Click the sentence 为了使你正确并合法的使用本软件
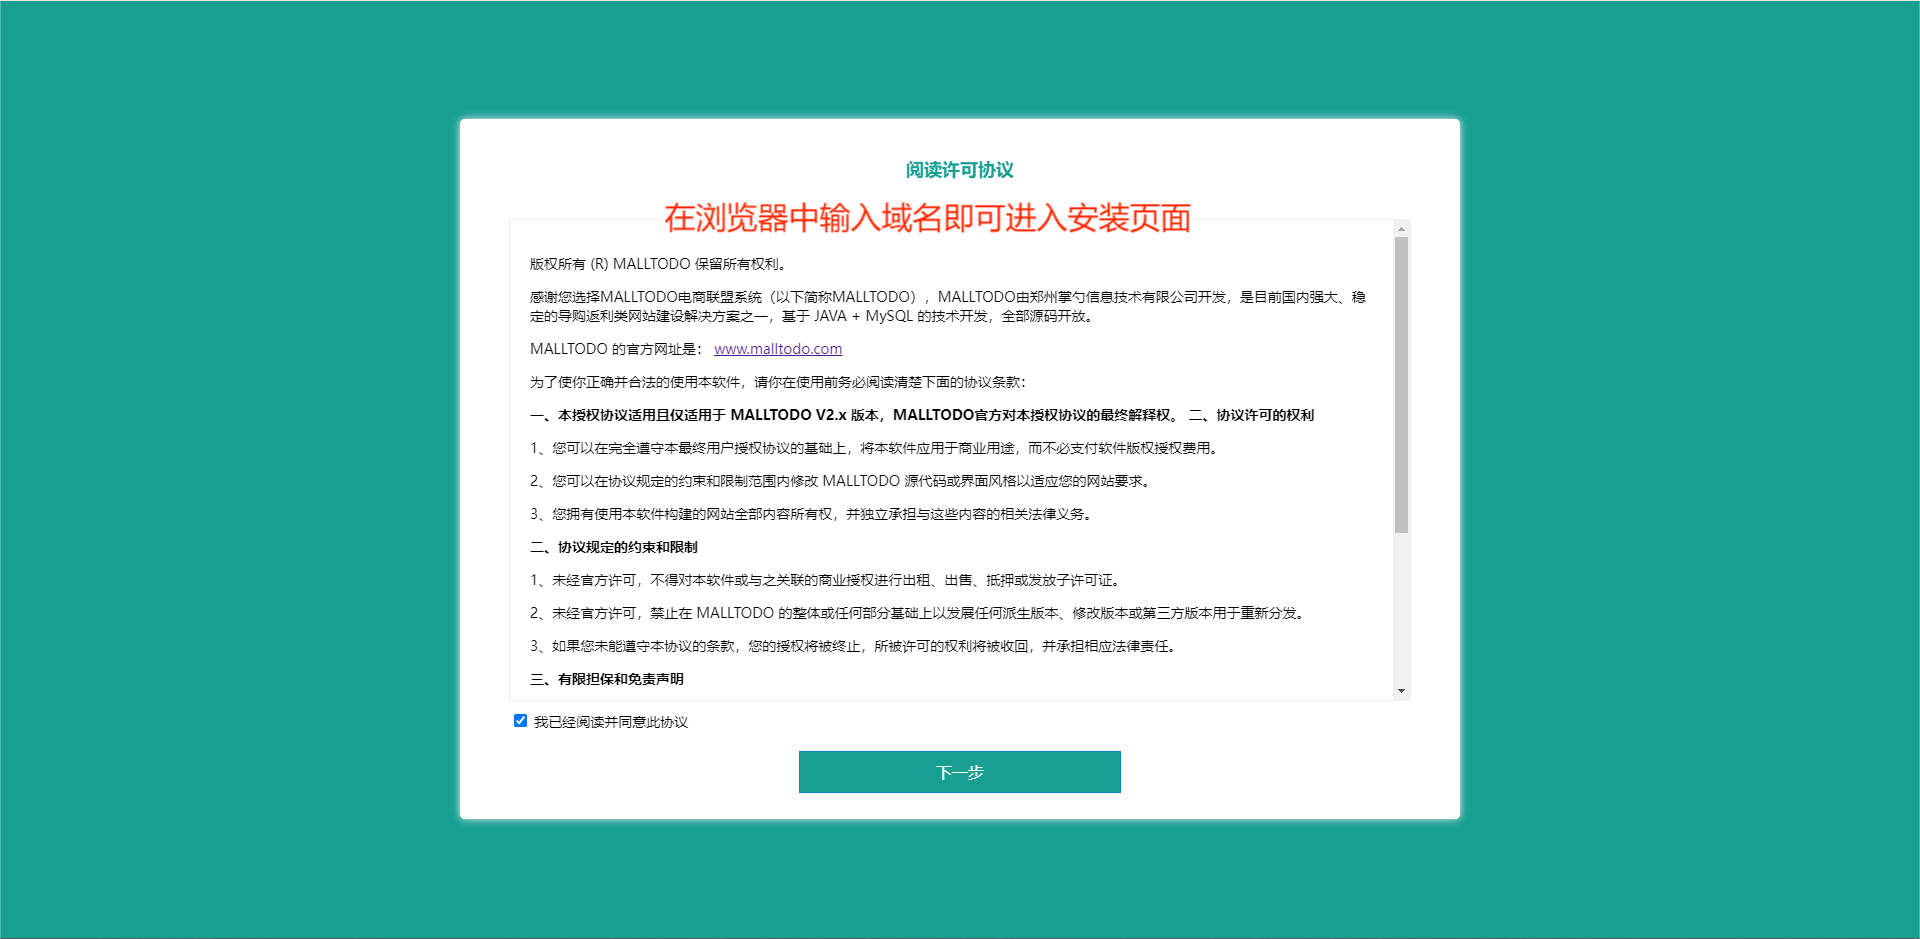Image resolution: width=1920 pixels, height=939 pixels. click(778, 382)
